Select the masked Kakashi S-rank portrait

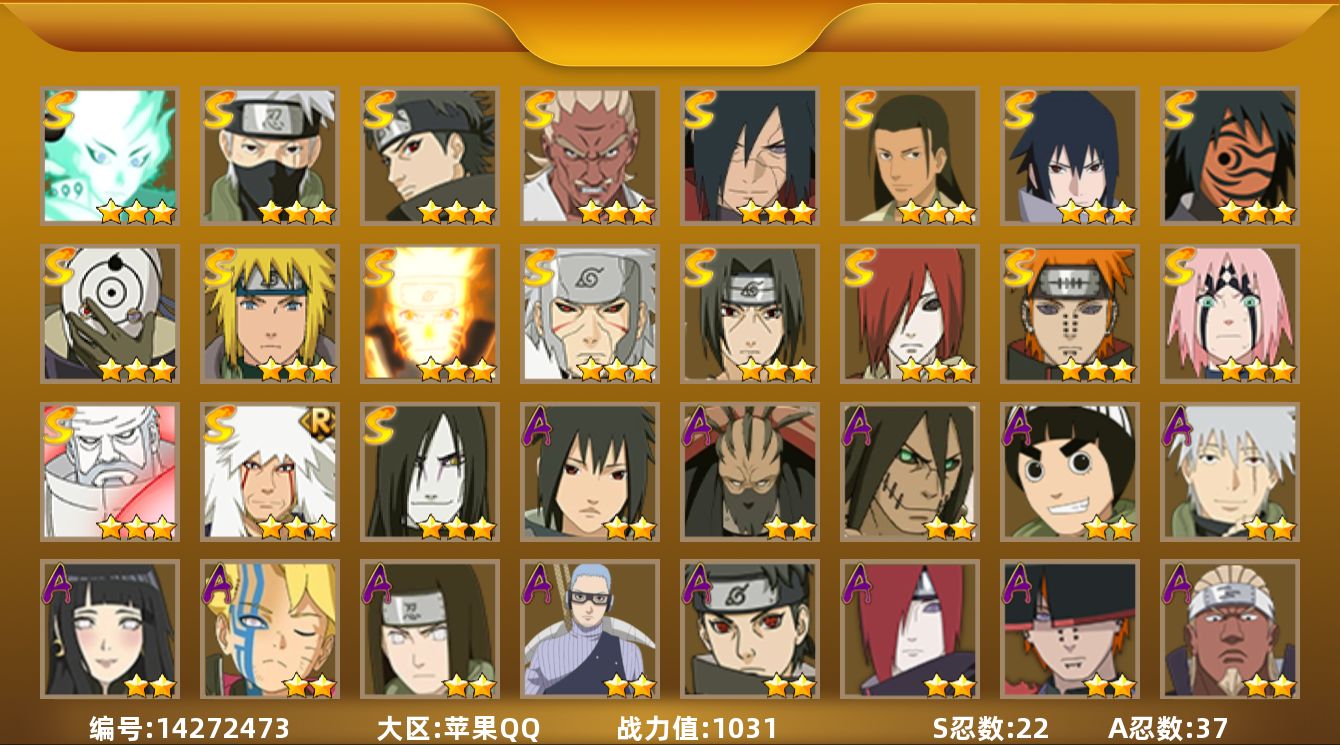click(x=270, y=156)
